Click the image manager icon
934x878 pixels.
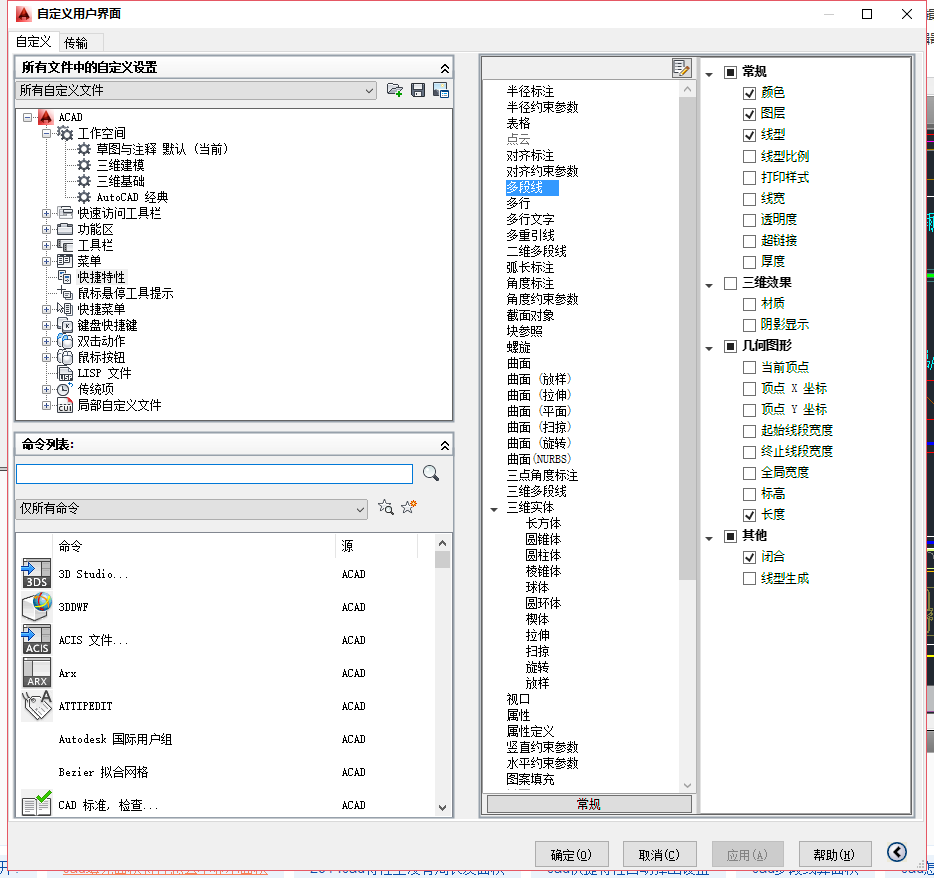(x=441, y=90)
